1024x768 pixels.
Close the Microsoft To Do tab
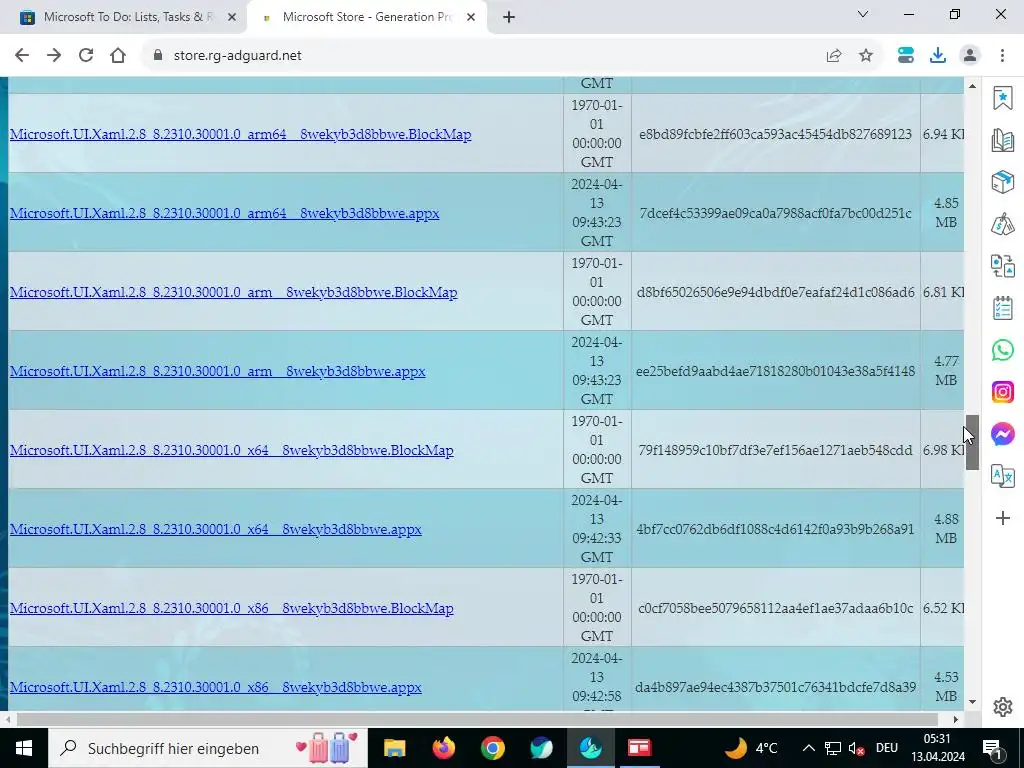[231, 18]
